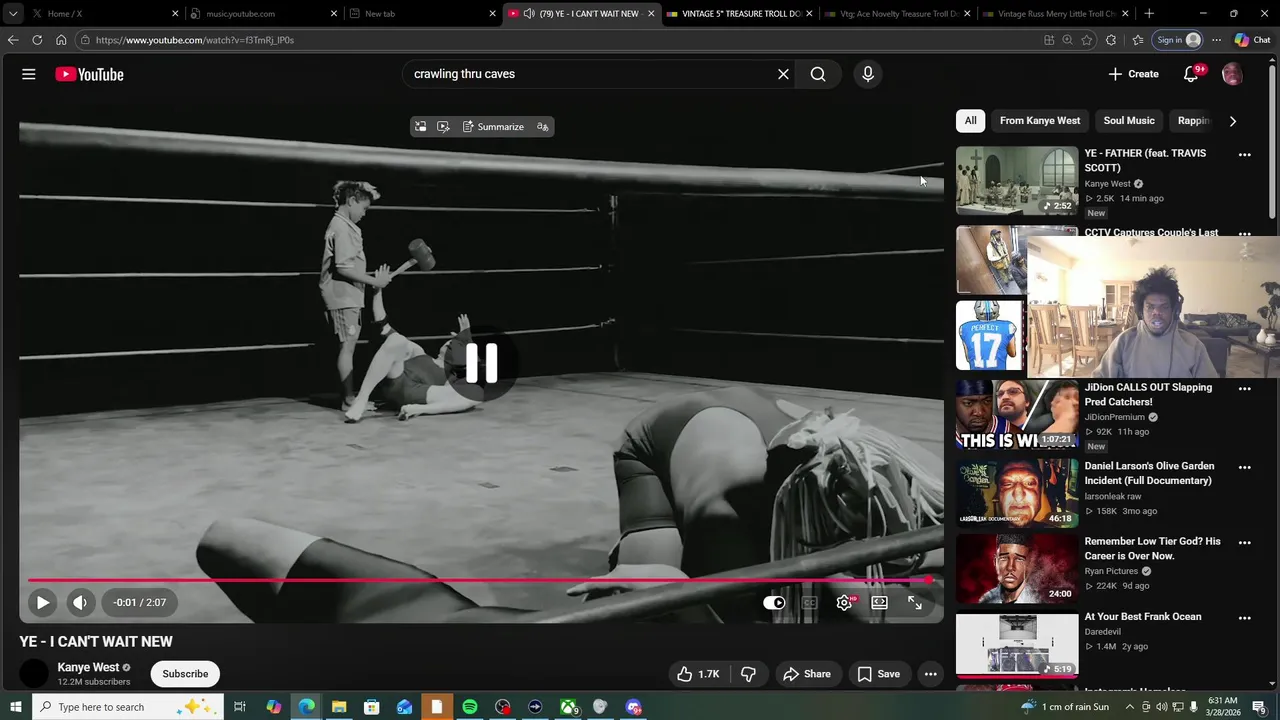The image size is (1280, 720).
Task: Refresh the page
Action: [37, 40]
